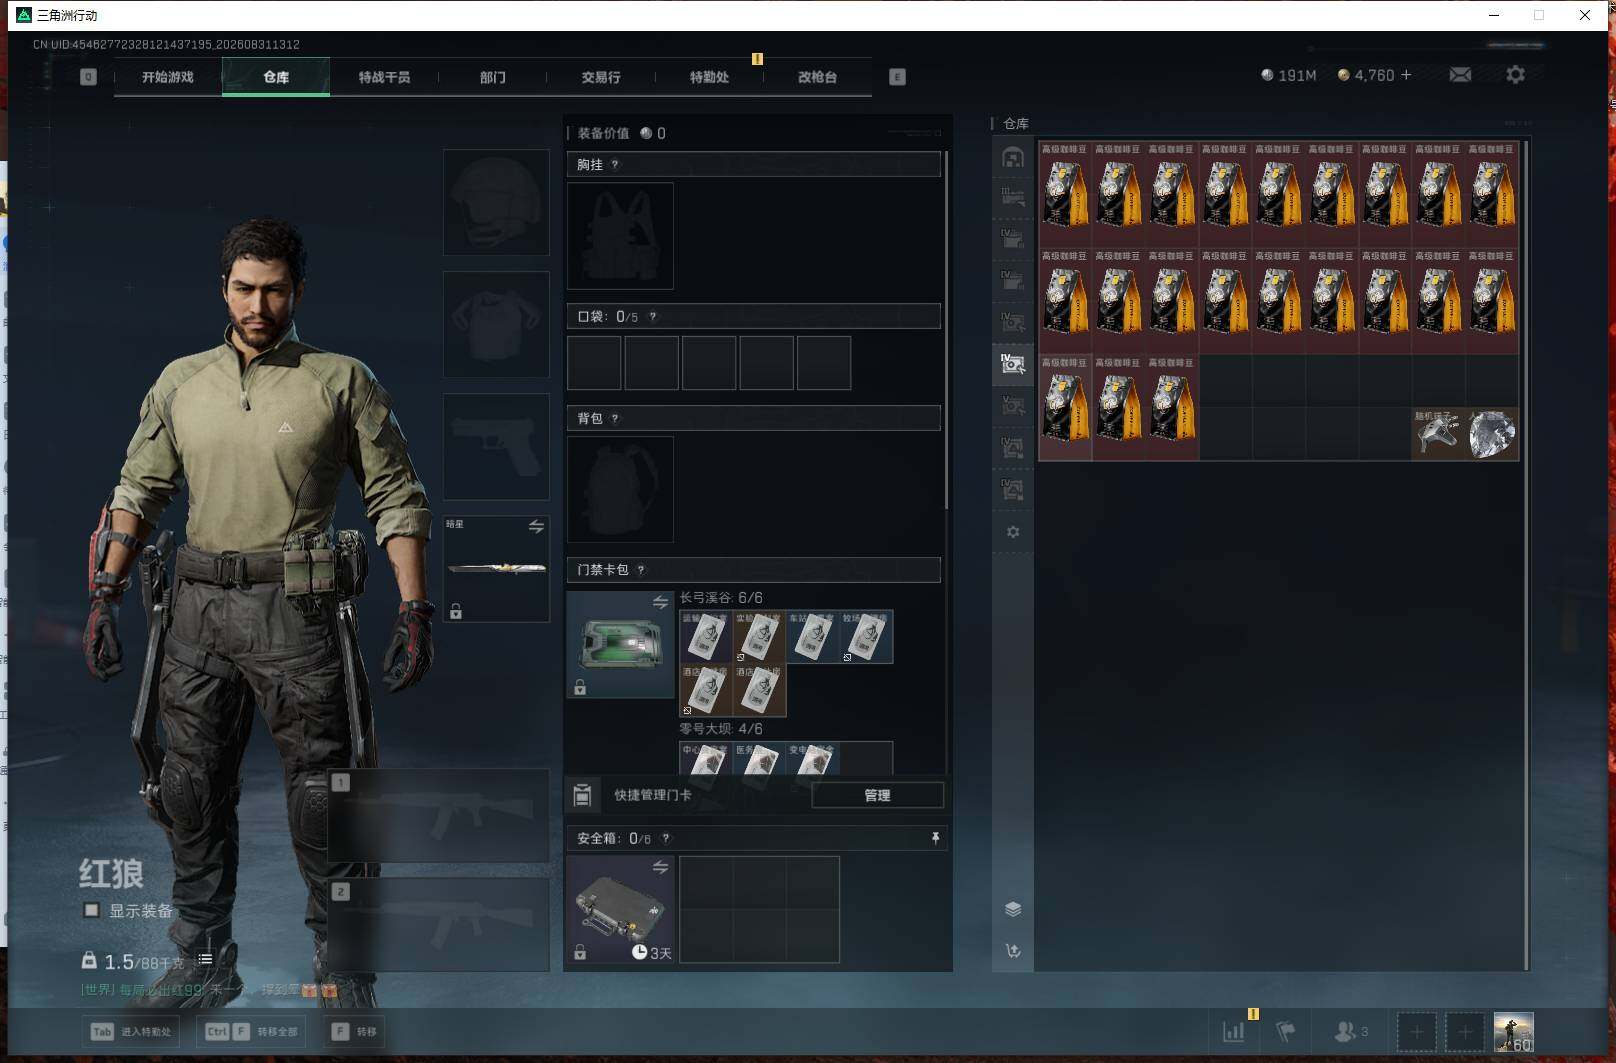
Task: Click the E next tab key button
Action: coord(897,77)
